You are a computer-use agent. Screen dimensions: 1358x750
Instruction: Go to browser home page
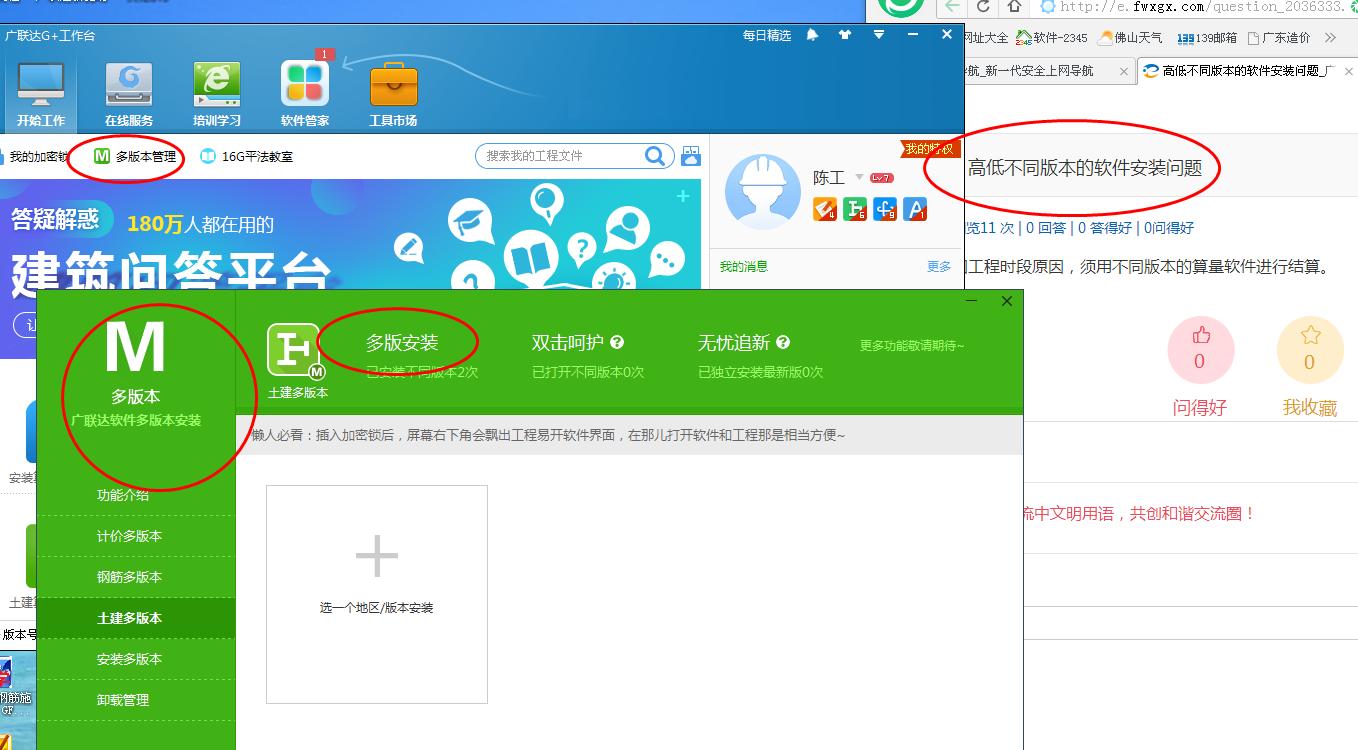tap(1014, 7)
